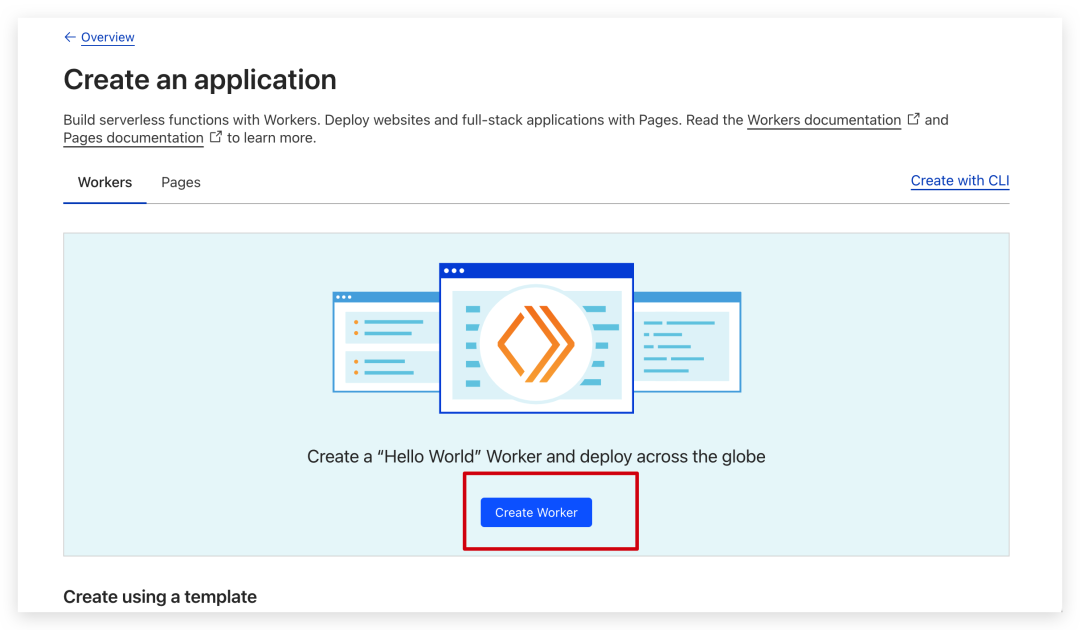The height and width of the screenshot is (630, 1080).
Task: Click the back arrow beside Overview
Action: point(70,37)
